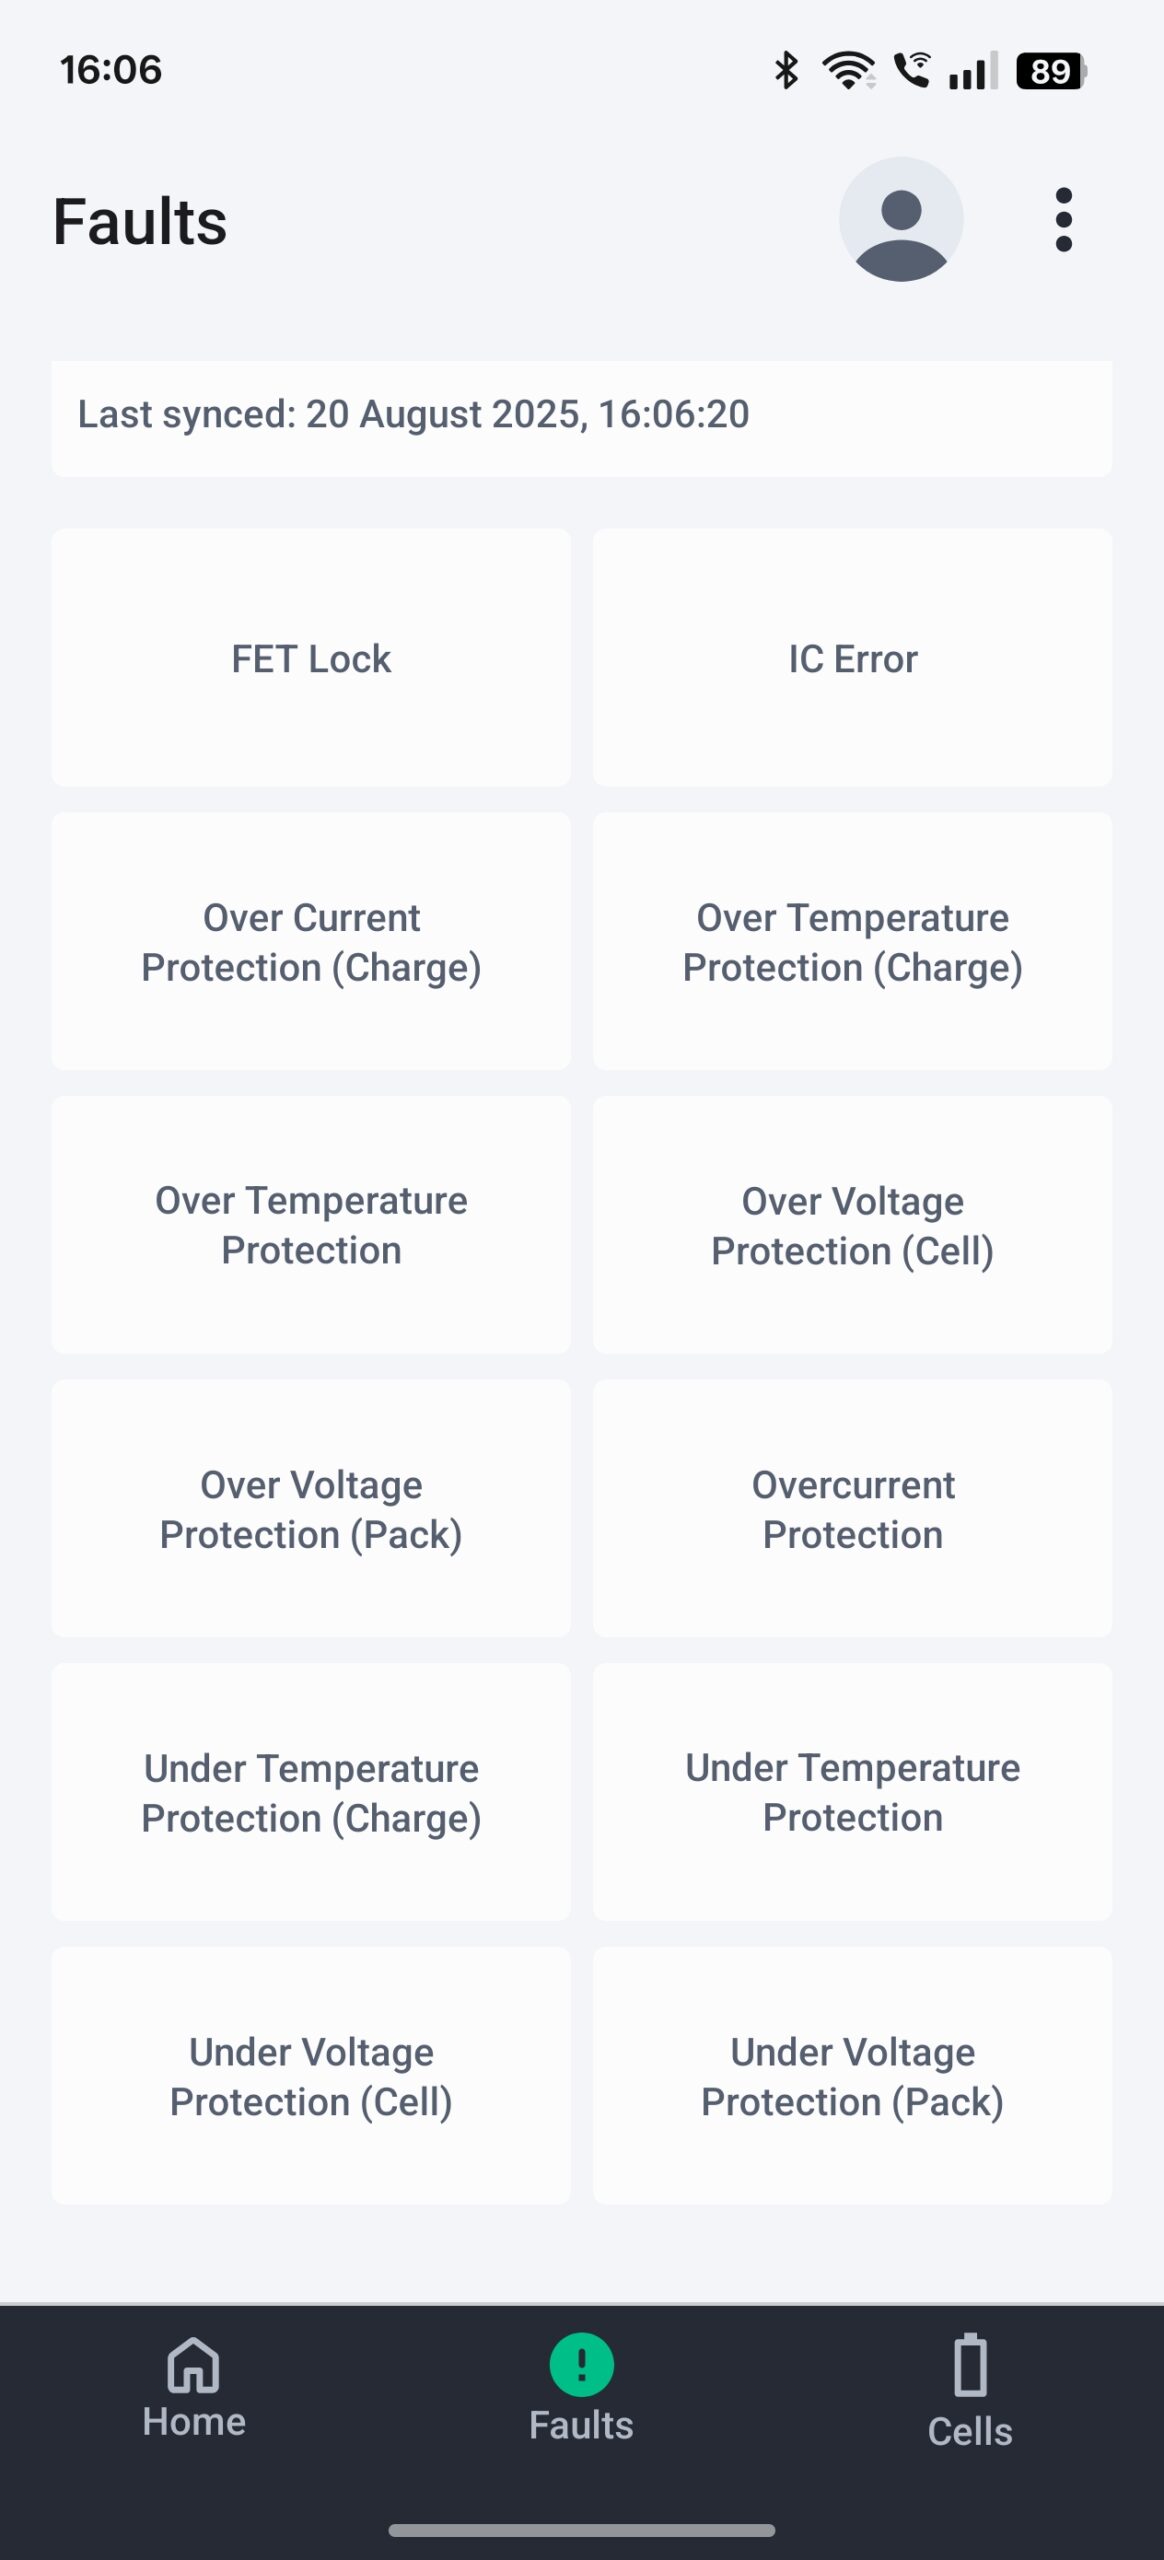Tap Over Voltage Protection (Pack) card
Image resolution: width=1164 pixels, height=2560 pixels.
click(x=311, y=1509)
